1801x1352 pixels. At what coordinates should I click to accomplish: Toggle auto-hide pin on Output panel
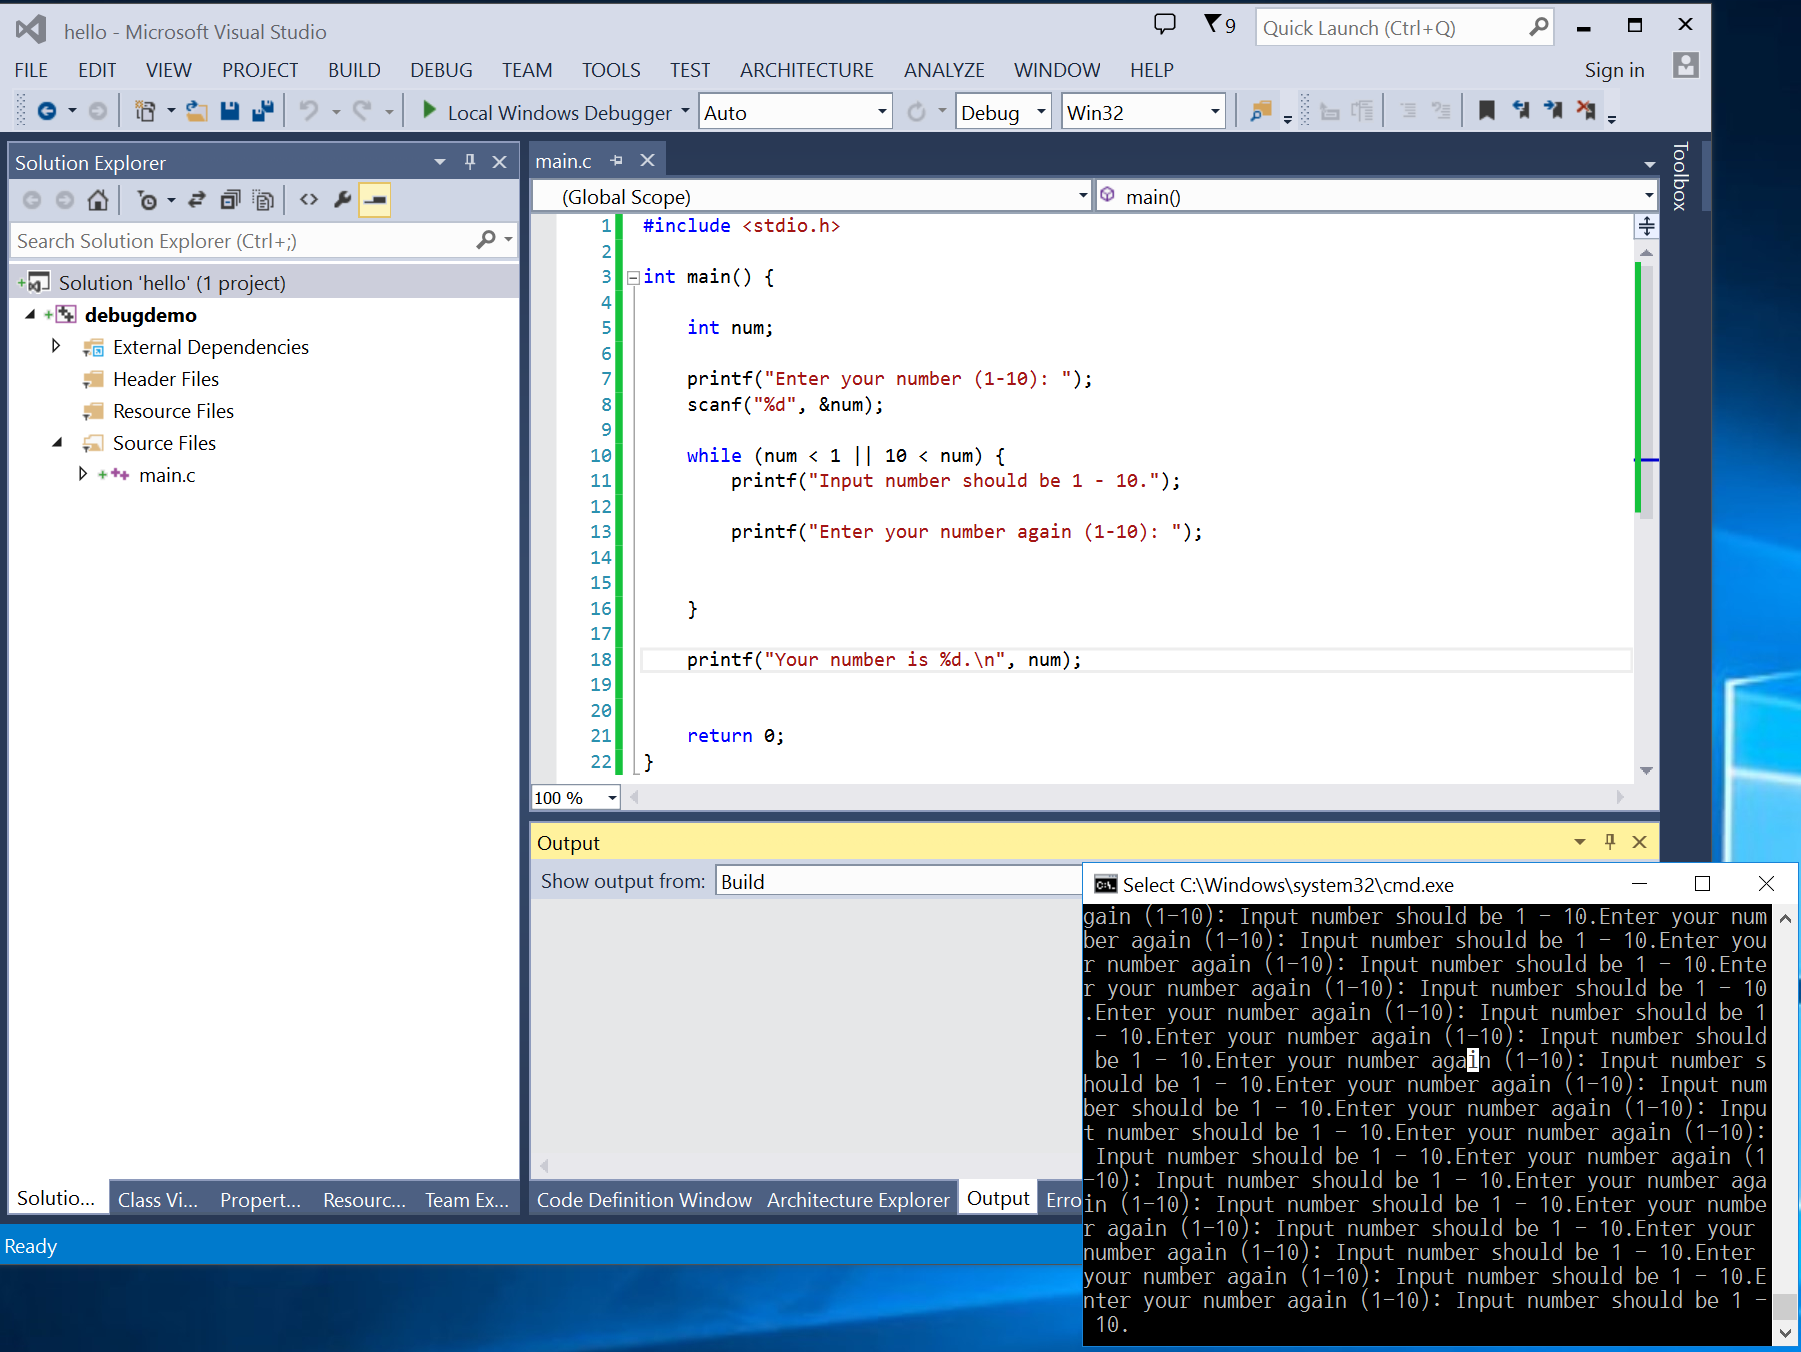1610,842
